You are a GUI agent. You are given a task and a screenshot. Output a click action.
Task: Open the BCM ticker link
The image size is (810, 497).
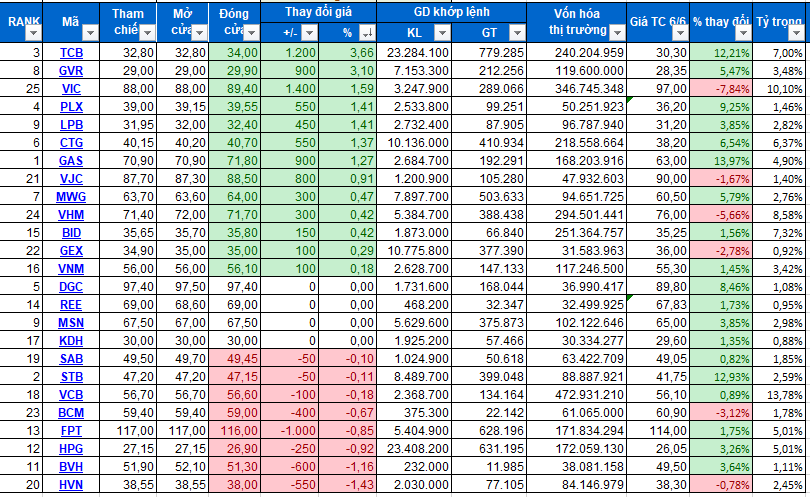[71, 413]
